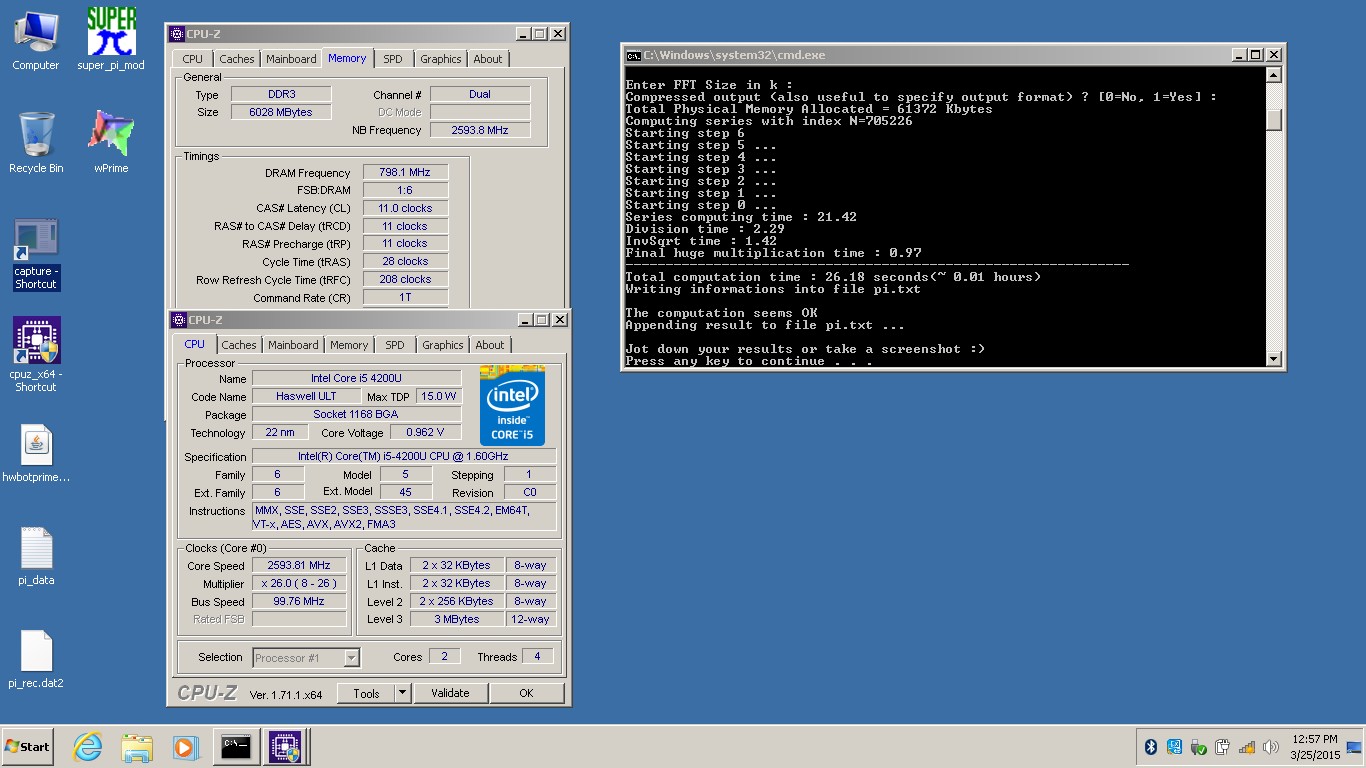Screen dimensions: 1366x768
Task: Click the Intel graphics tray icon
Action: point(1174,747)
